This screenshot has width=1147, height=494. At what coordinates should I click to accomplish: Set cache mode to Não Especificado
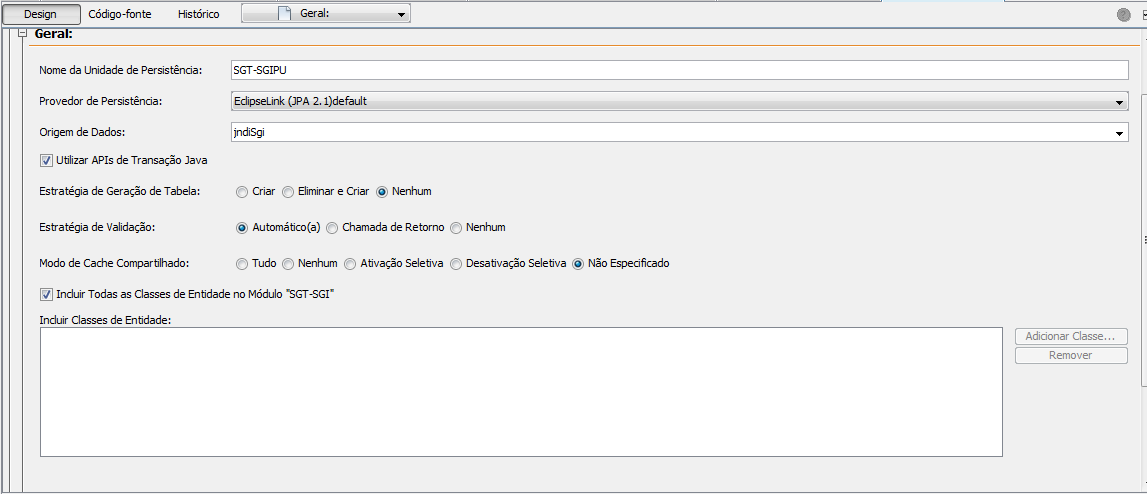click(578, 263)
